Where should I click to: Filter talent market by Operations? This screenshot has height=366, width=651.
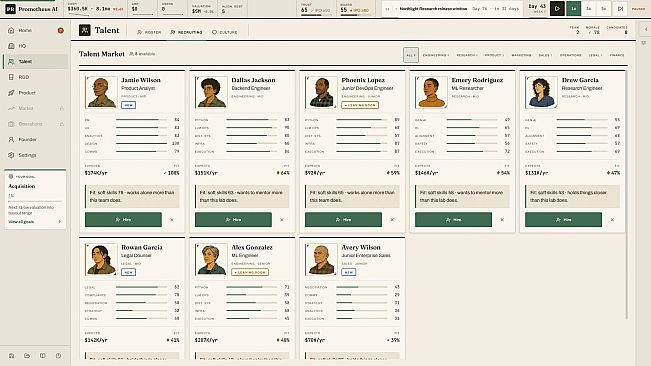(570, 55)
